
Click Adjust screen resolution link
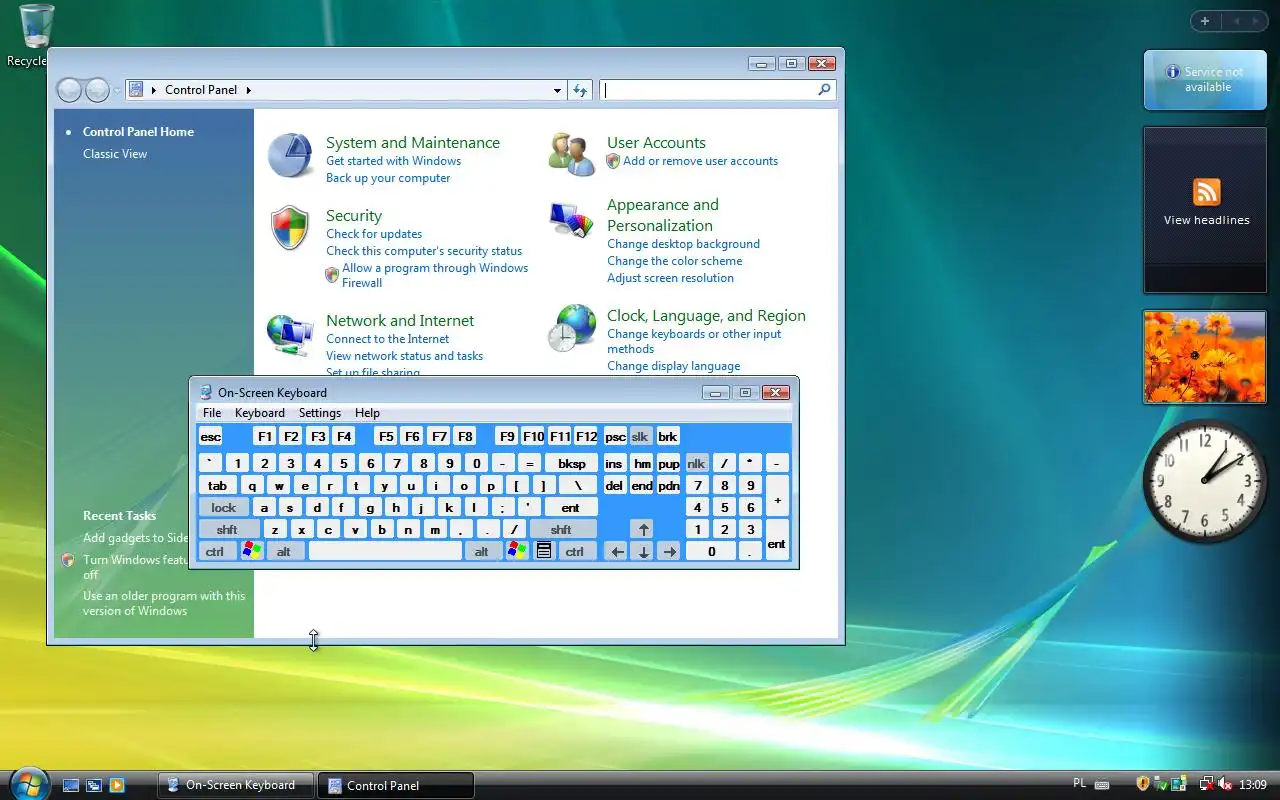[670, 278]
